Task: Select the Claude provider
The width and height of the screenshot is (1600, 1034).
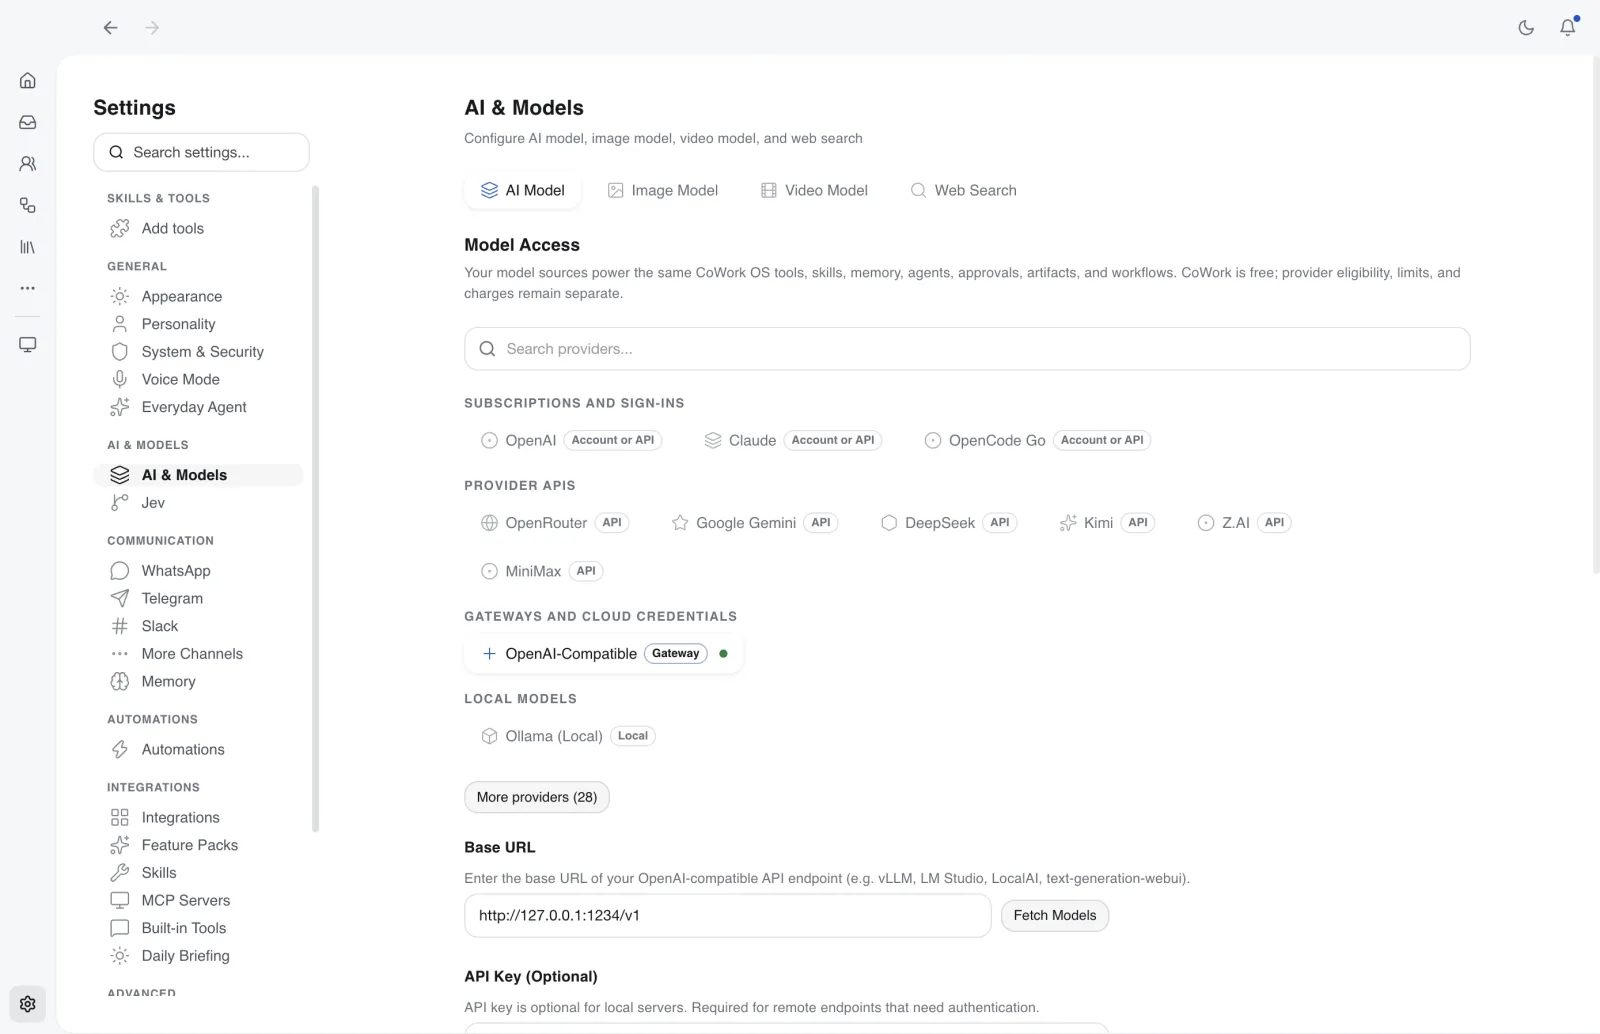Action: [793, 440]
